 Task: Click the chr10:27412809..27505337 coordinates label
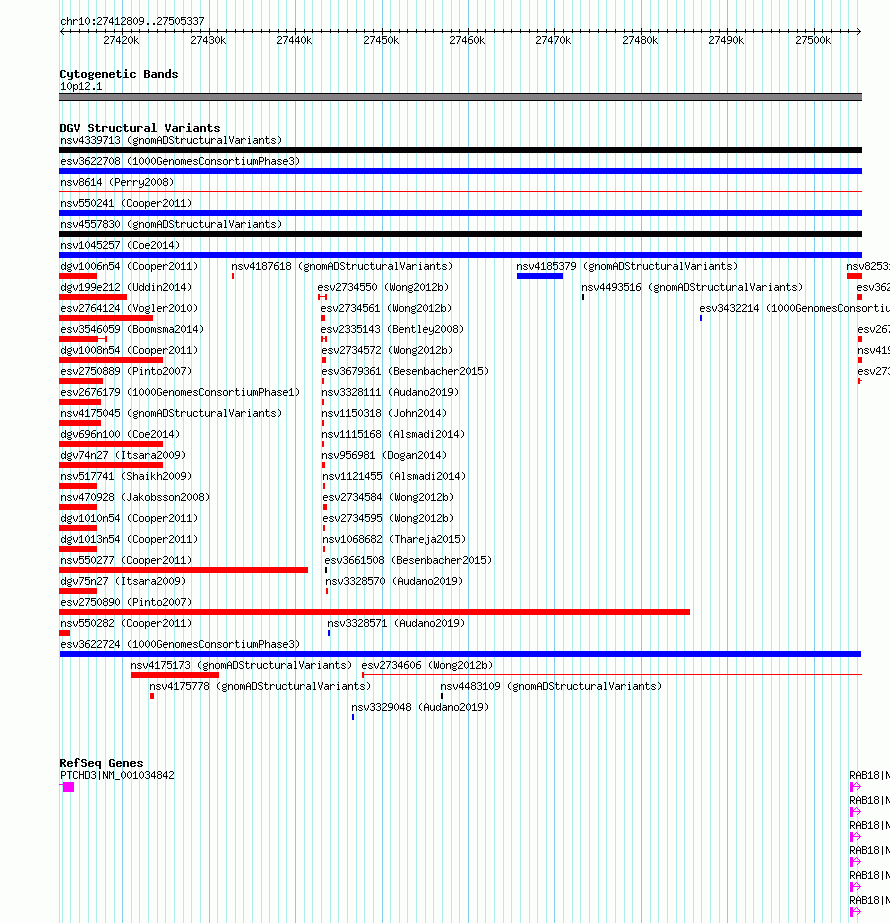click(132, 21)
